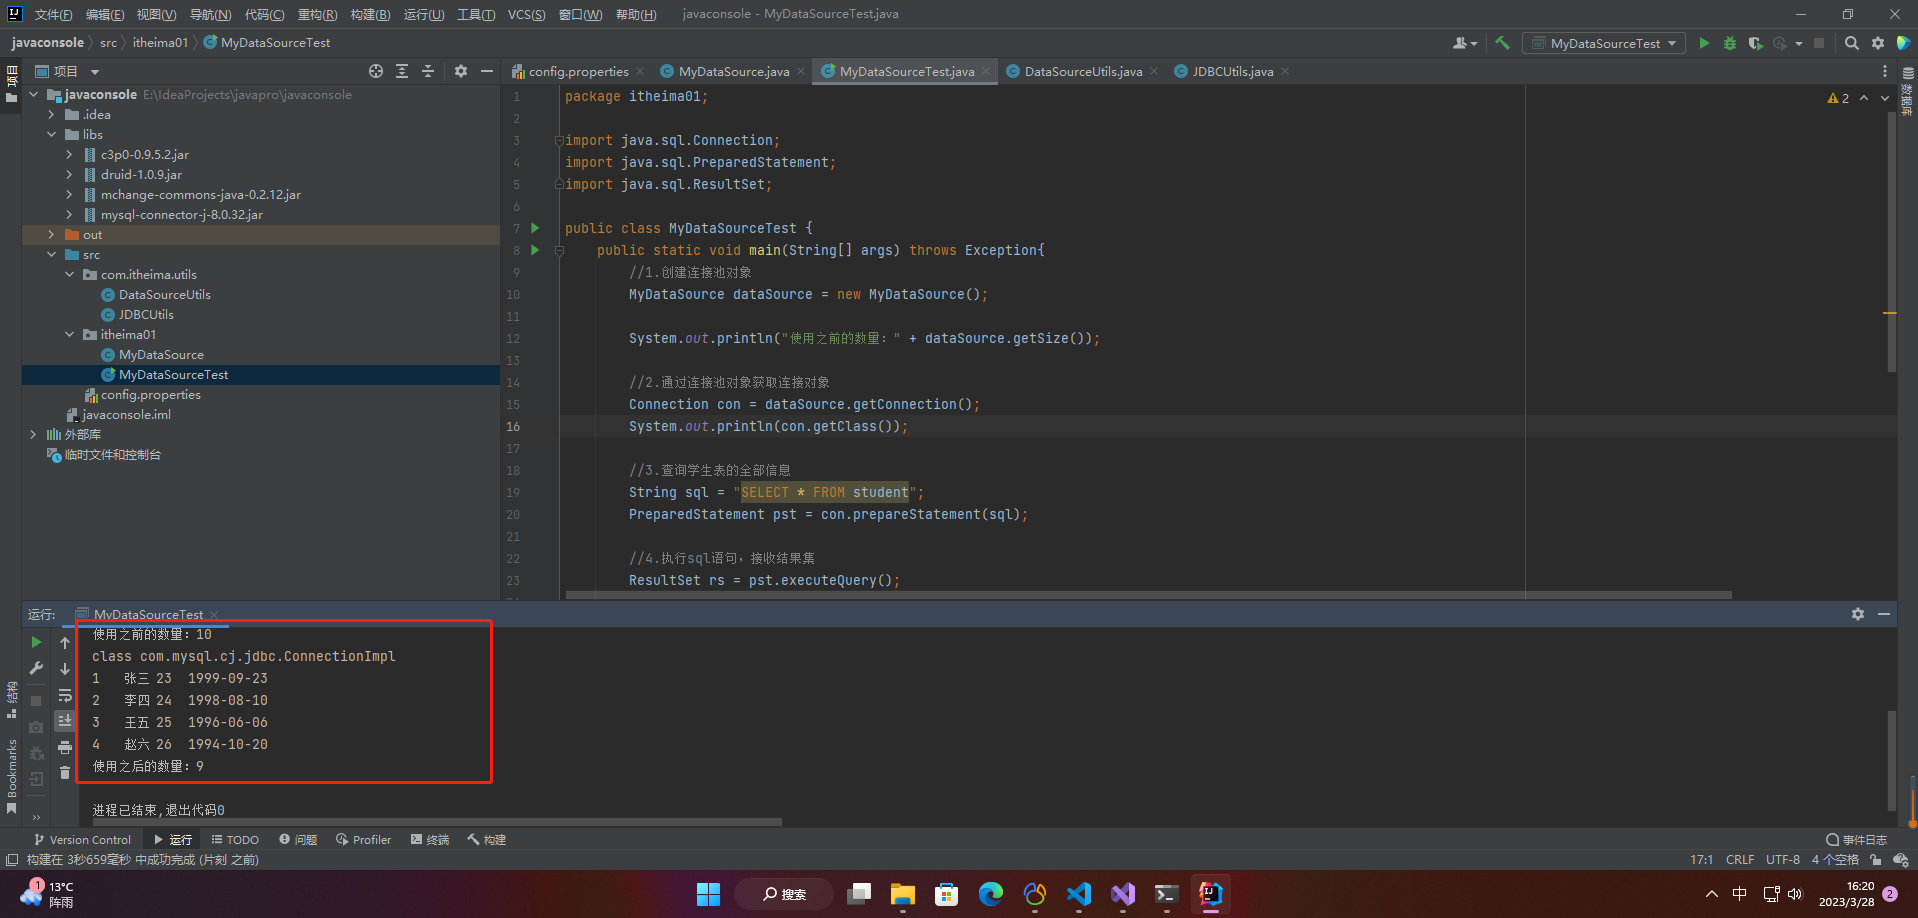1918x918 pixels.
Task: Click the green Run button in top toolbar
Action: tap(1704, 43)
